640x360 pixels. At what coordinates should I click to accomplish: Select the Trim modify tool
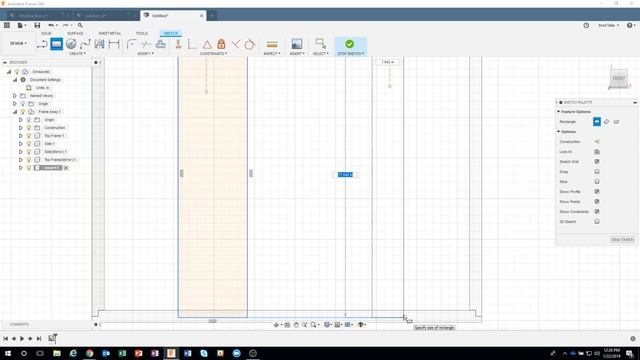click(146, 44)
